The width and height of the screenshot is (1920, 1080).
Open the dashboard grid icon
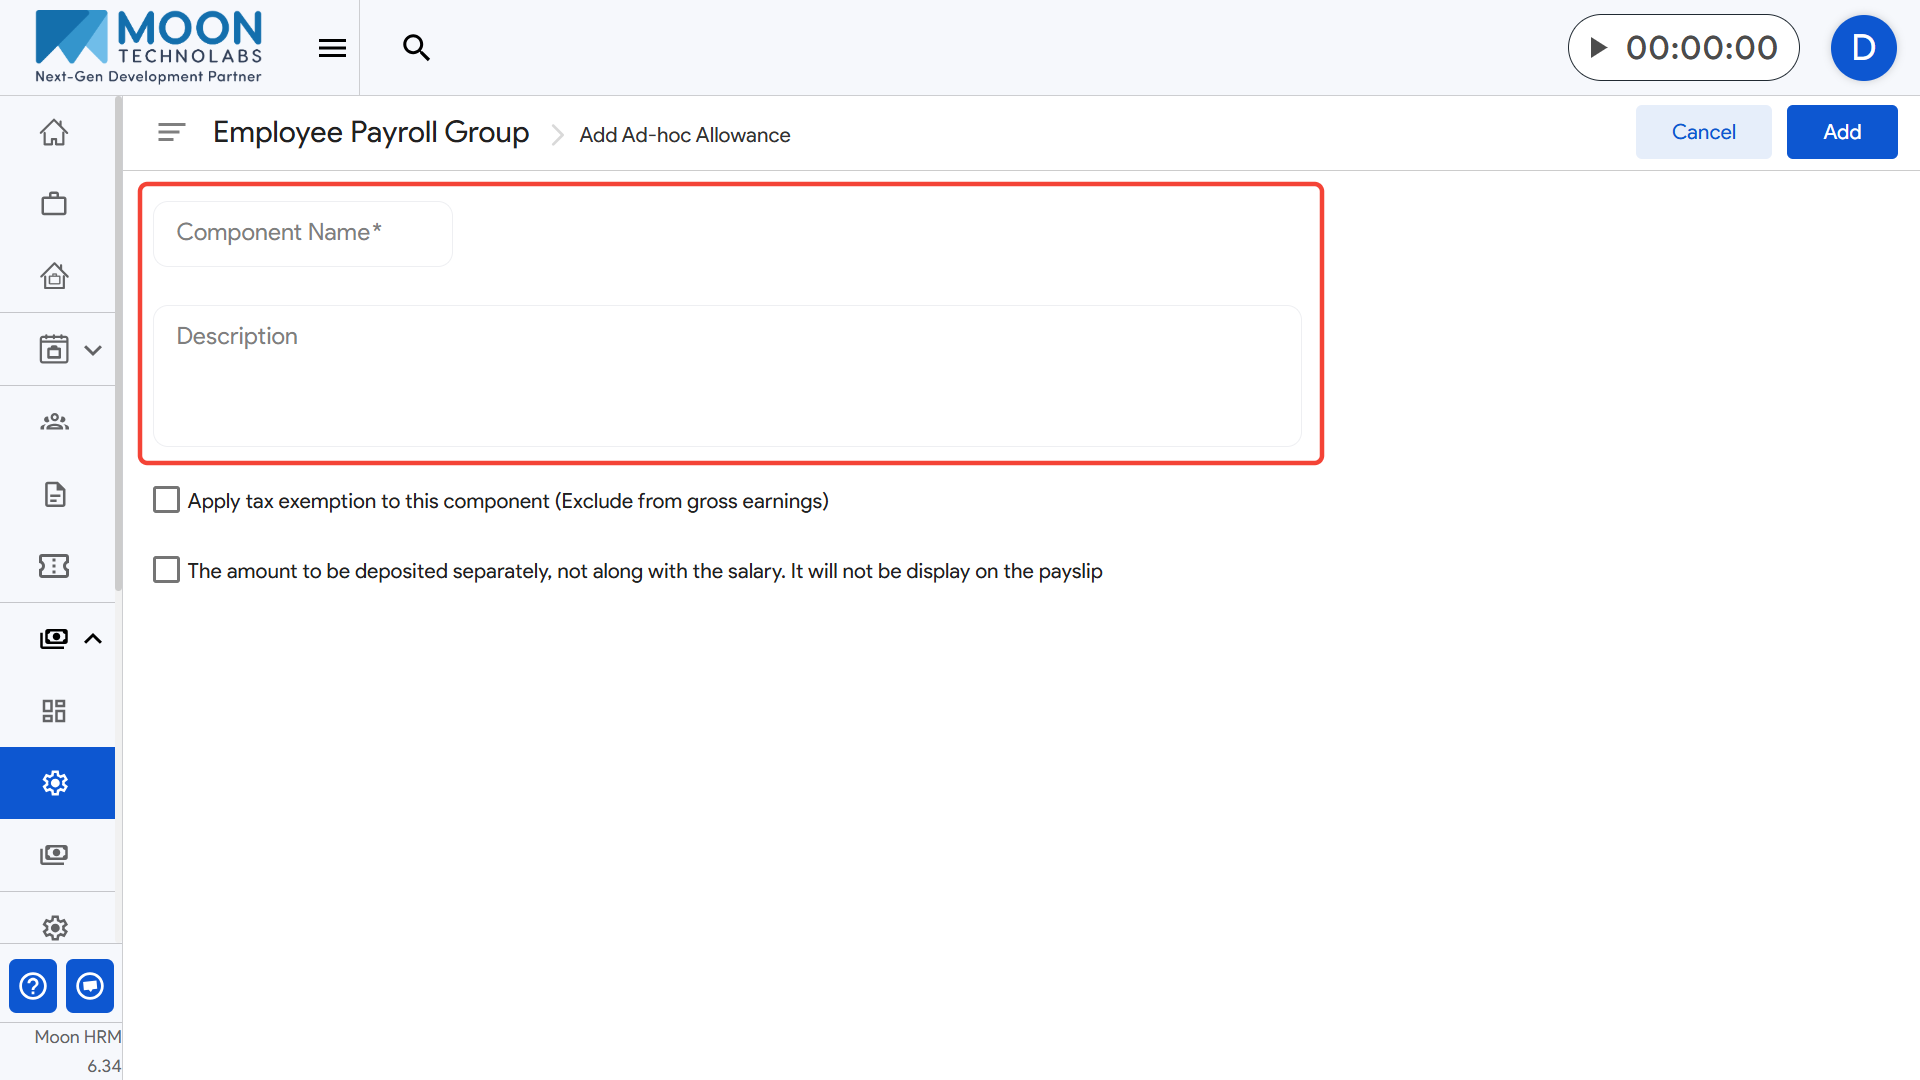(54, 711)
